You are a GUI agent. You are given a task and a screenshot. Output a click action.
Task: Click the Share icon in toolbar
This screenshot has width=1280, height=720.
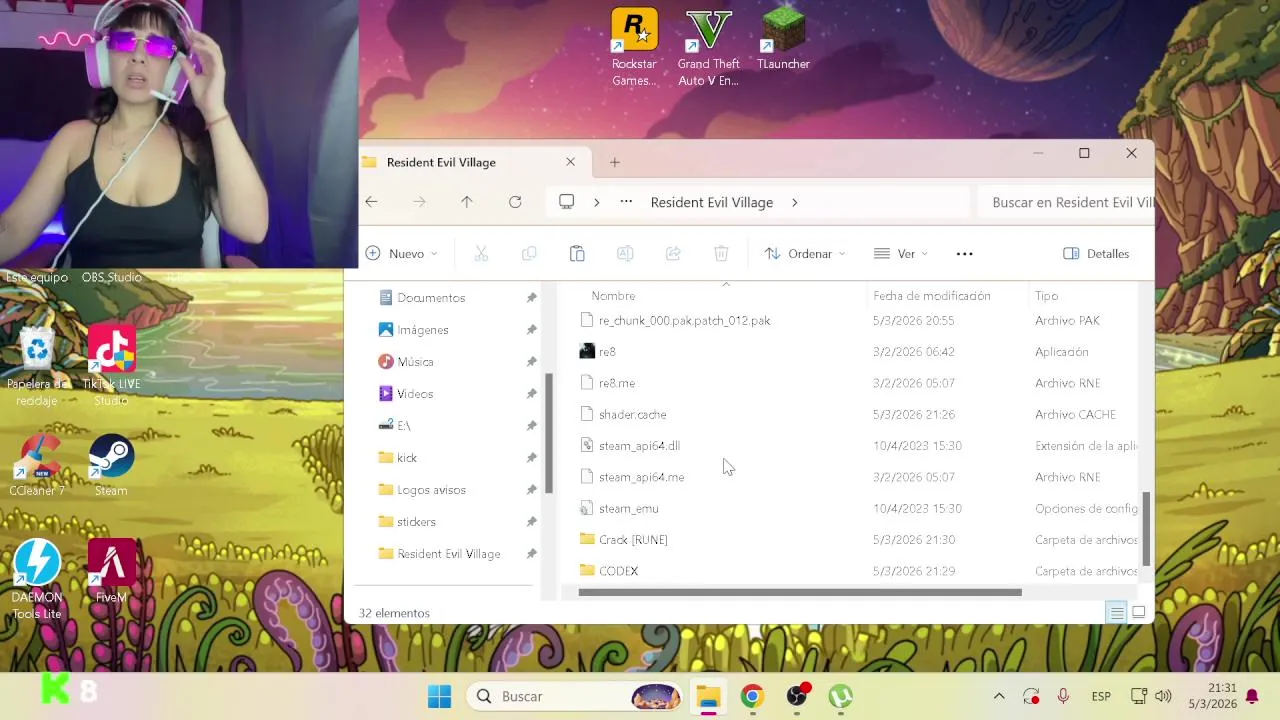click(x=673, y=254)
